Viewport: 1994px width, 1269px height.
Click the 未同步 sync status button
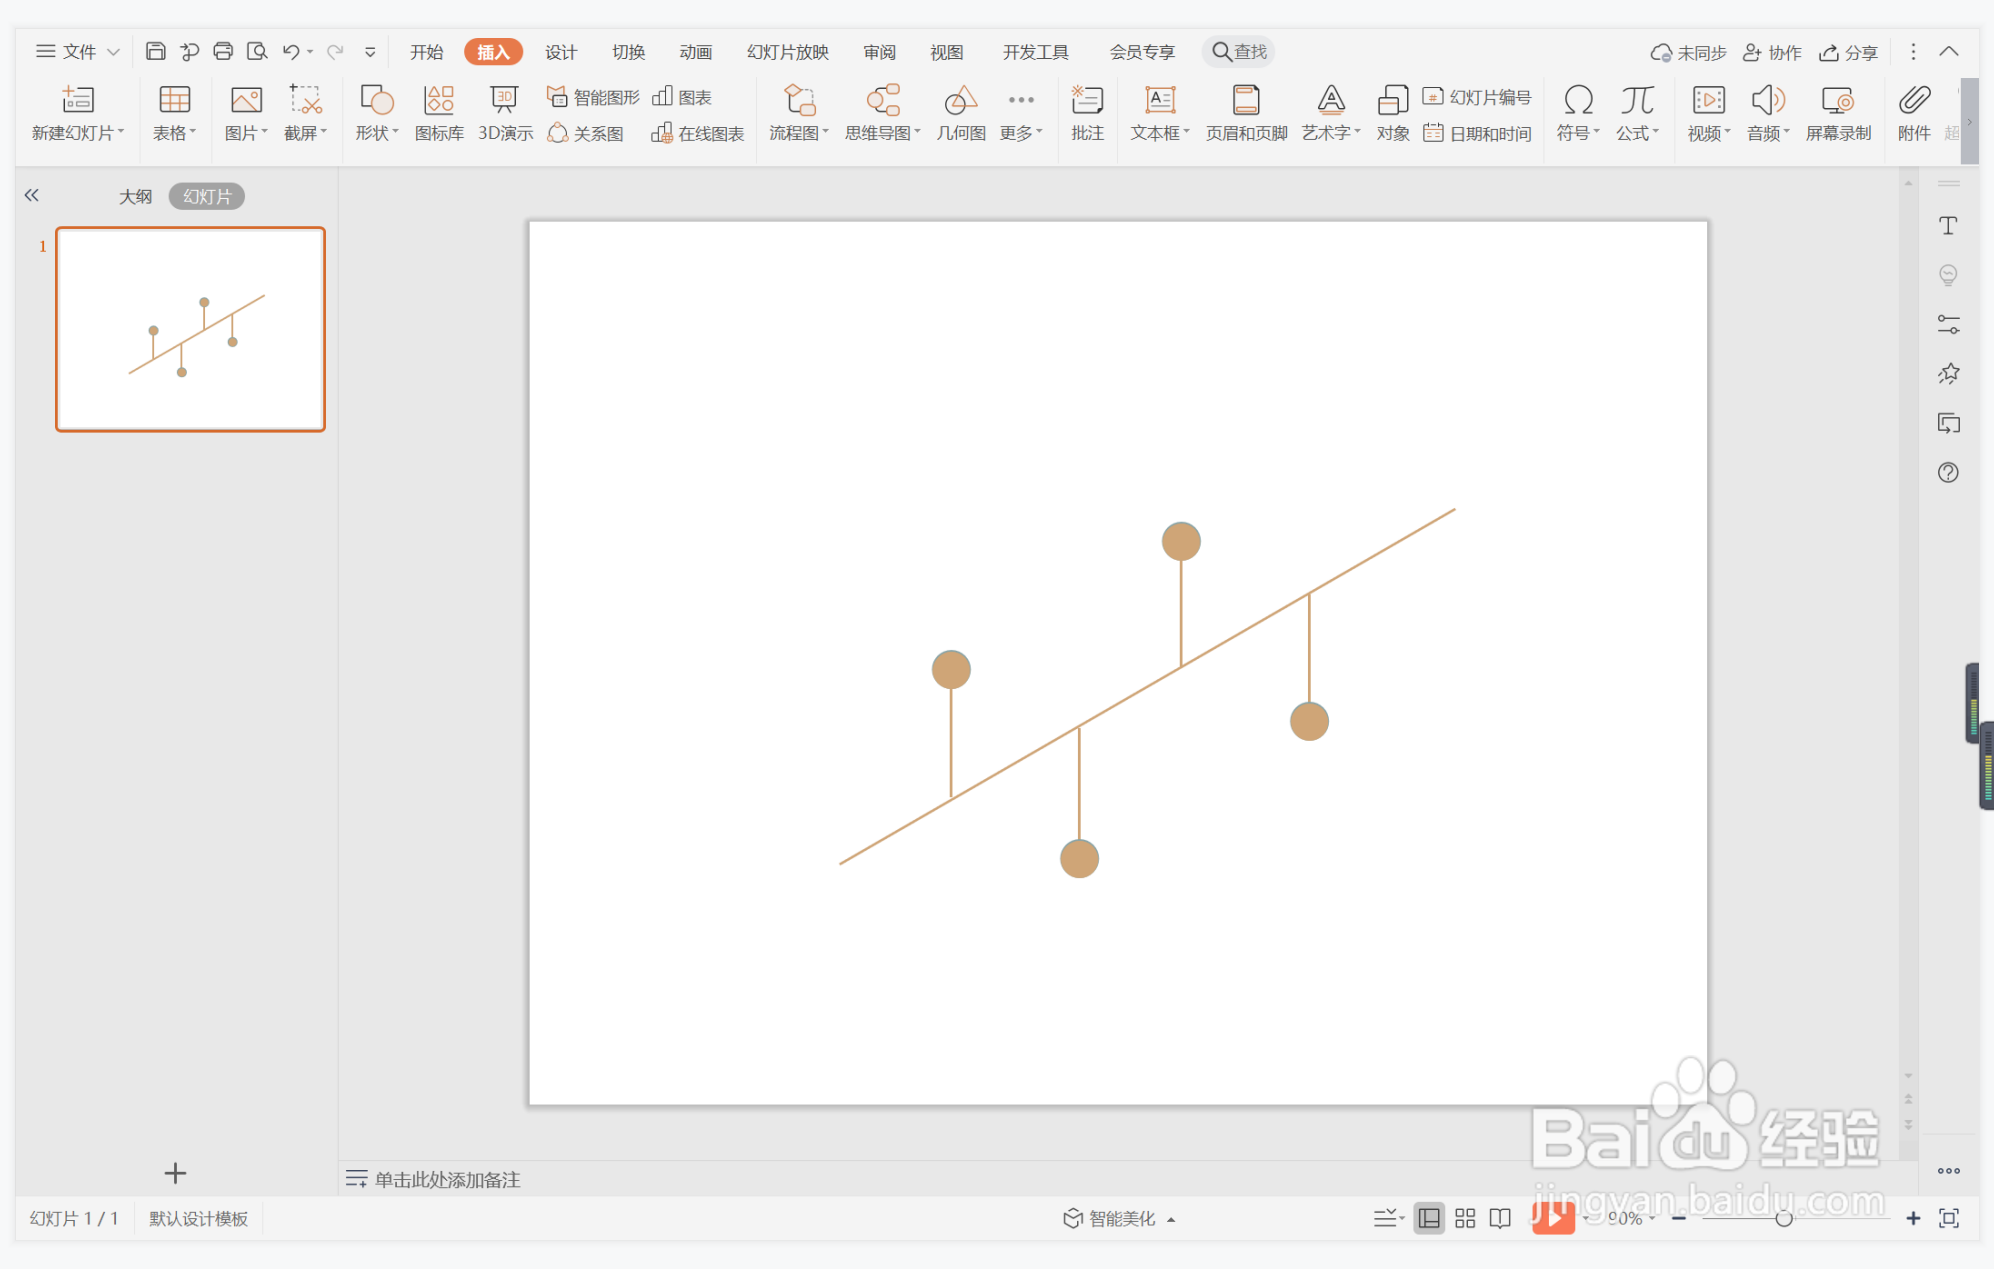pyautogui.click(x=1689, y=52)
